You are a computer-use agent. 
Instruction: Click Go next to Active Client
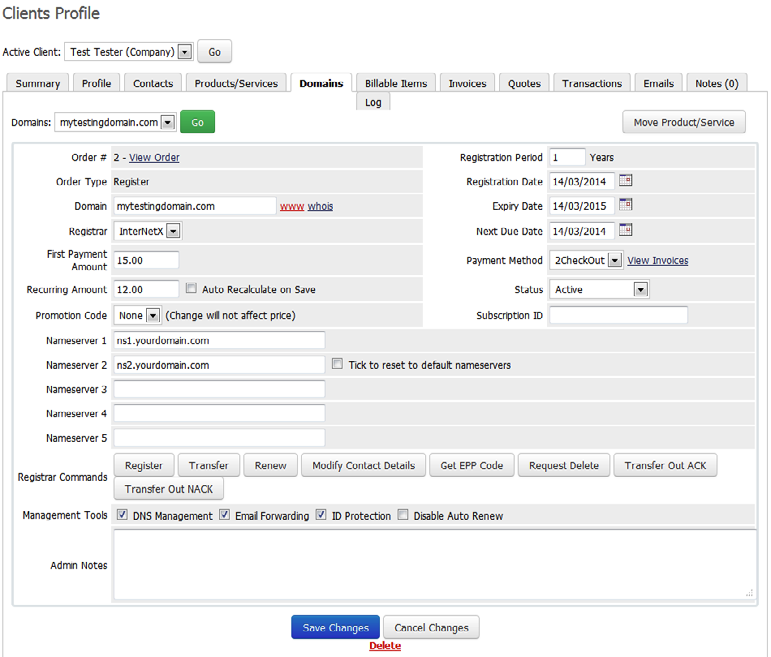coord(214,52)
